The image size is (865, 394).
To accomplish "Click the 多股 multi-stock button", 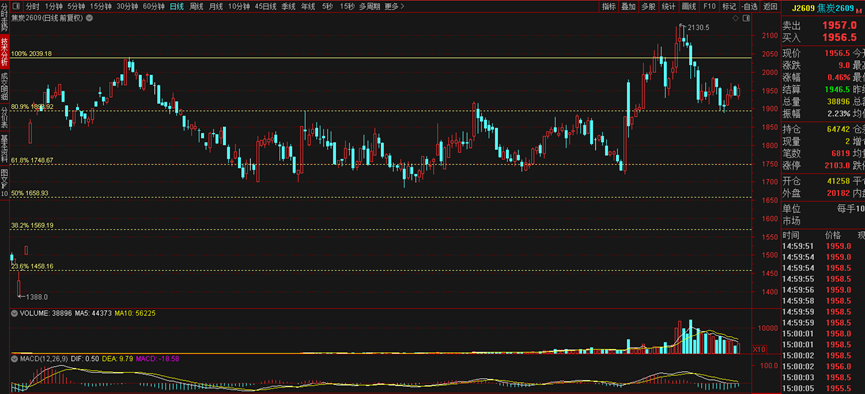I will pos(648,7).
